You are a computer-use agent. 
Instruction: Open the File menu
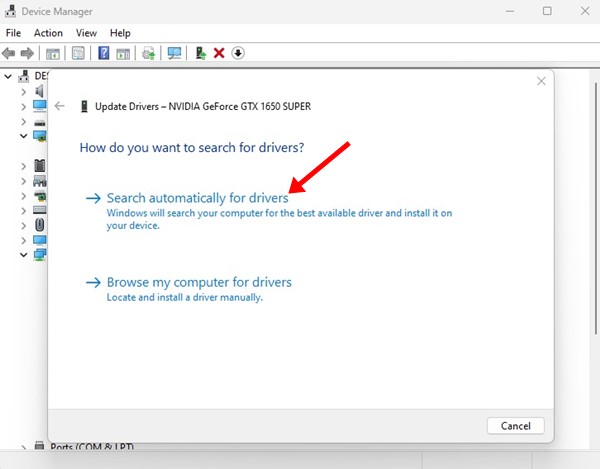click(13, 33)
